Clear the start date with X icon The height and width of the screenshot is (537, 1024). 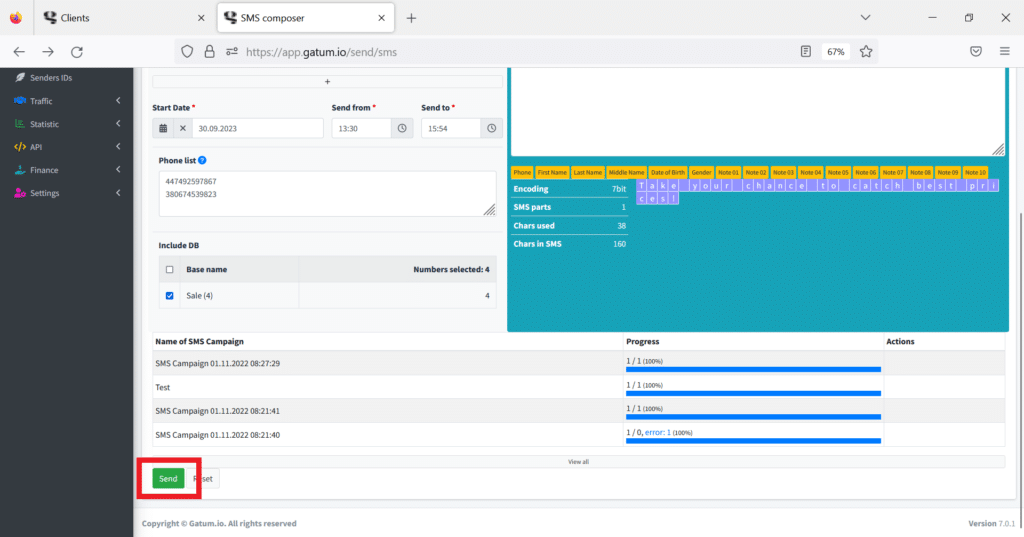click(183, 128)
